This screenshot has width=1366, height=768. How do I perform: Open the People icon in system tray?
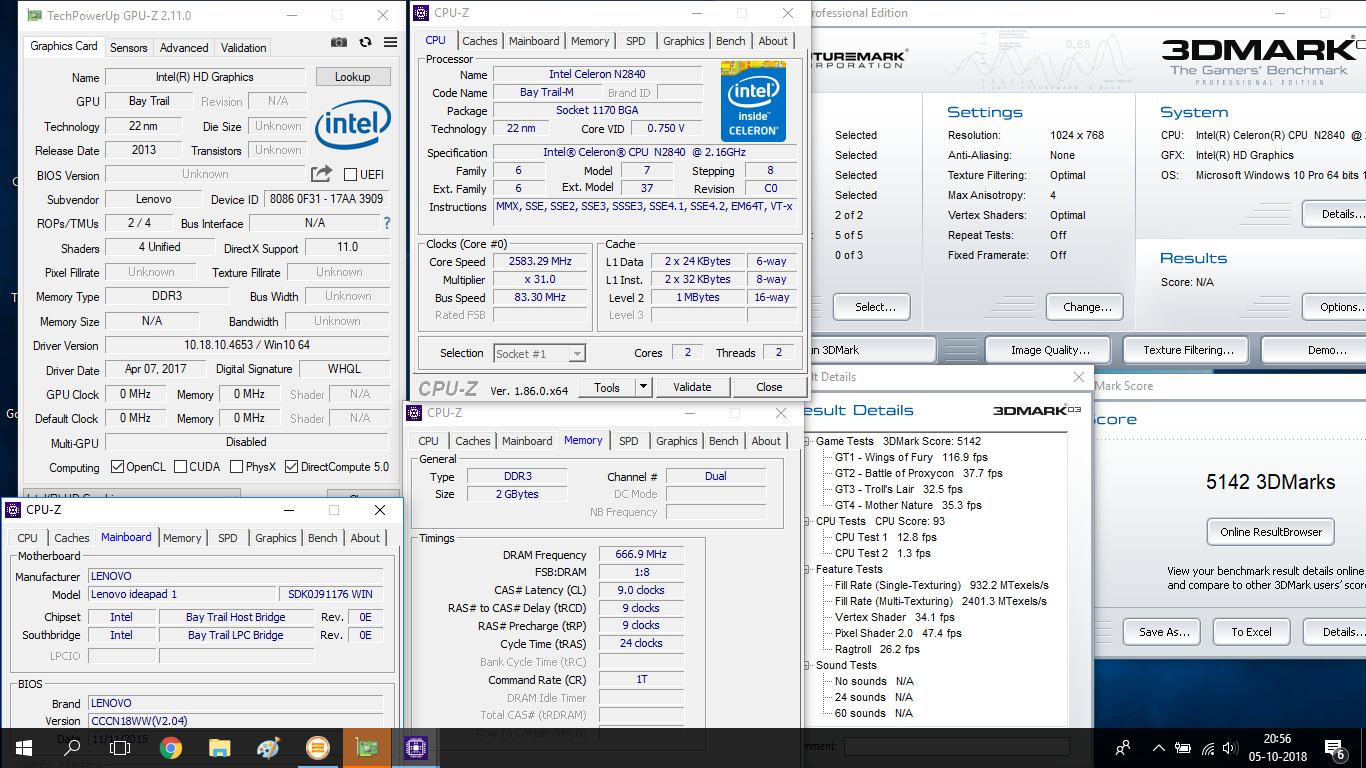1123,748
